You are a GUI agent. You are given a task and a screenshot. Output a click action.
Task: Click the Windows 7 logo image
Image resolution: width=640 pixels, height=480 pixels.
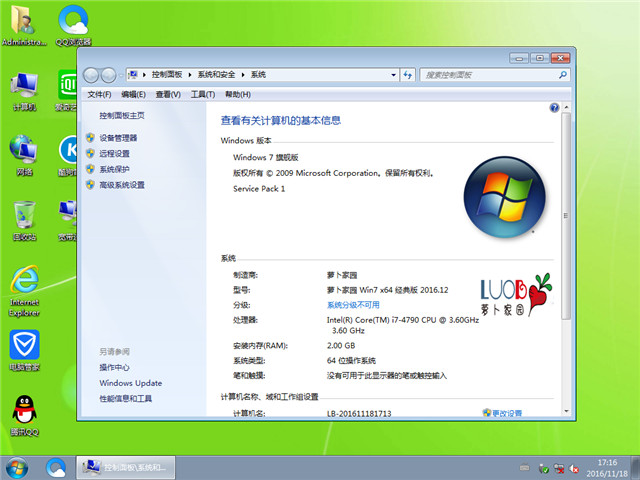(x=504, y=197)
